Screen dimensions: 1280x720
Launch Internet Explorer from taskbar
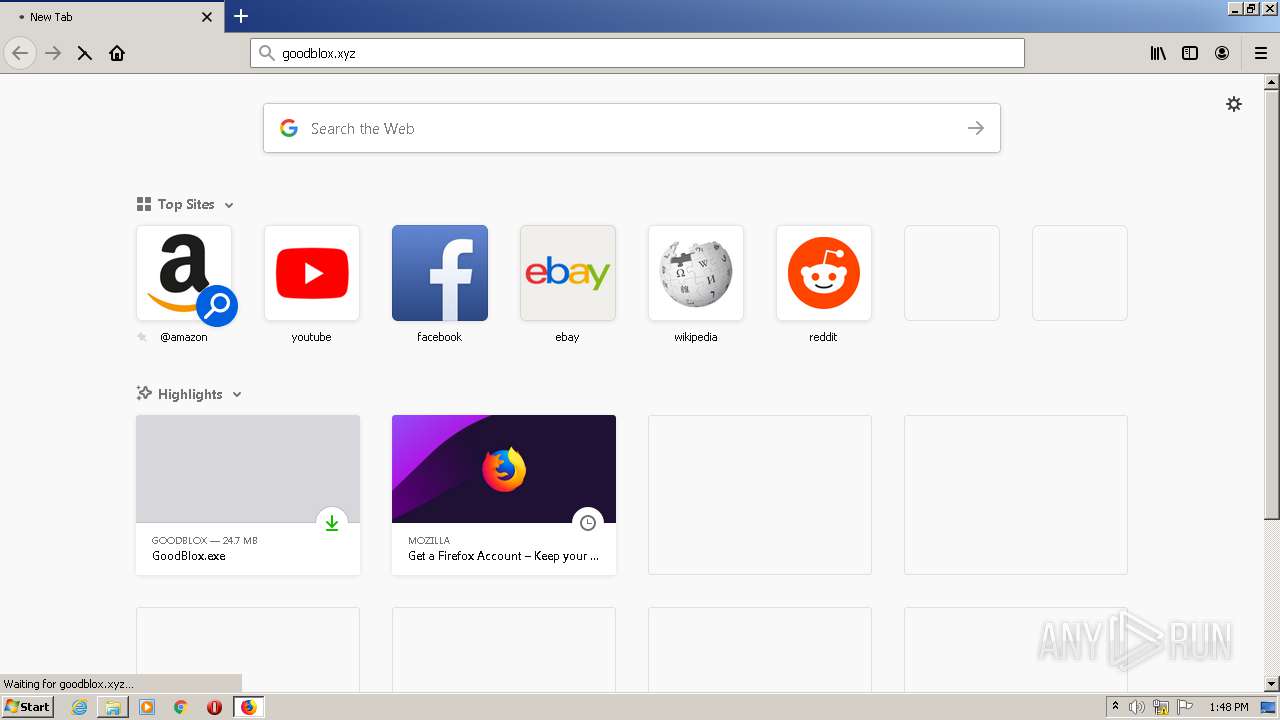[x=79, y=707]
